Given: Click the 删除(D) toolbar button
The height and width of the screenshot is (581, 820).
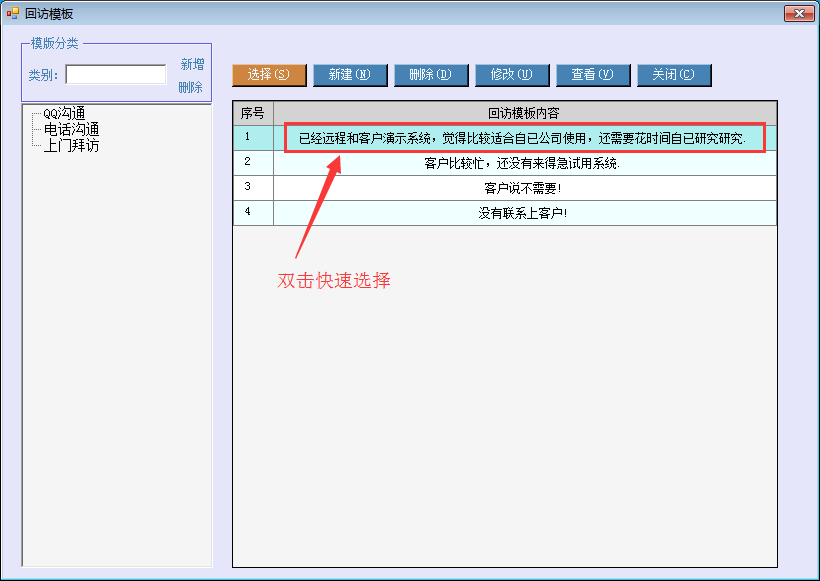Looking at the screenshot, I should tap(431, 75).
